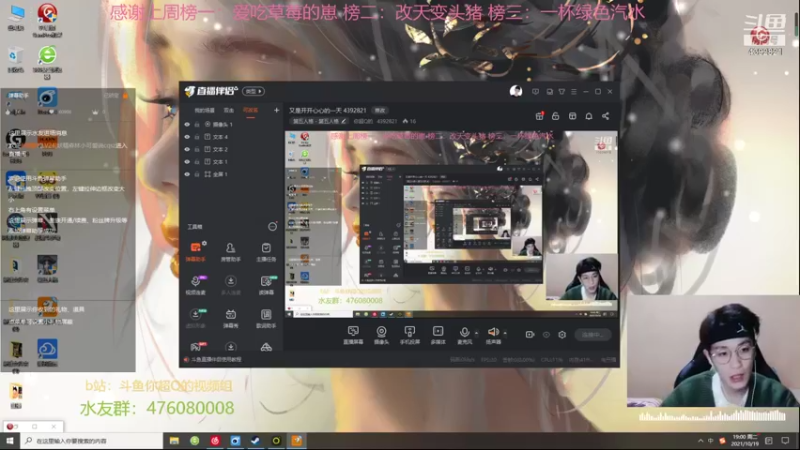800x450 pixels.
Task: Click the unlock padlock icon in header
Action: tap(556, 116)
